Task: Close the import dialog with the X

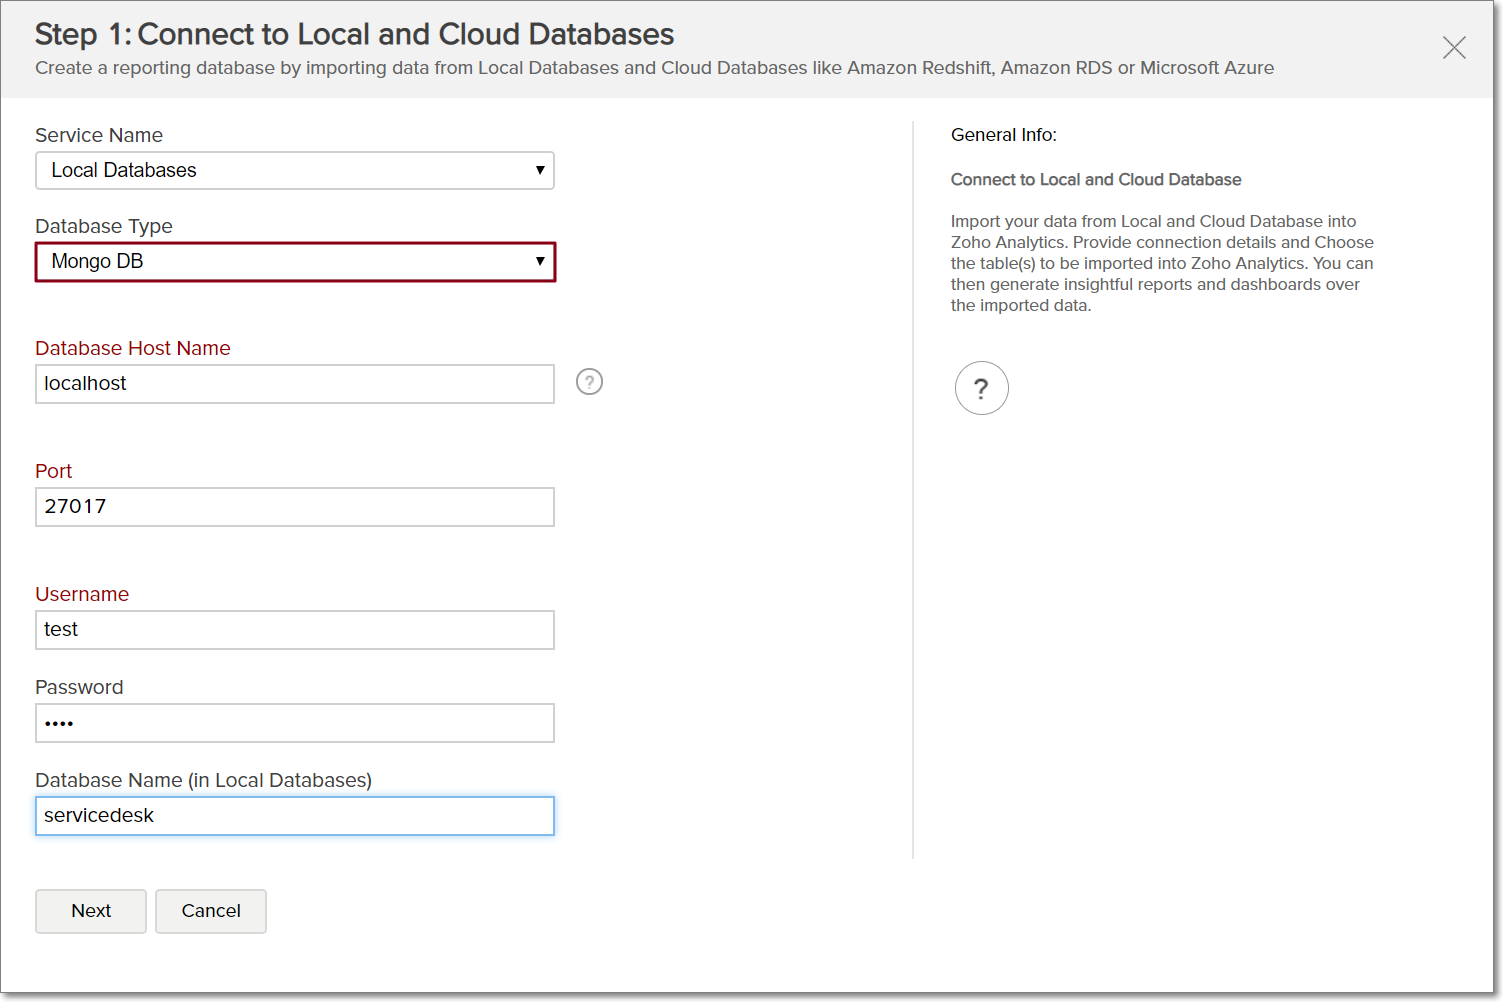Action: (1454, 47)
